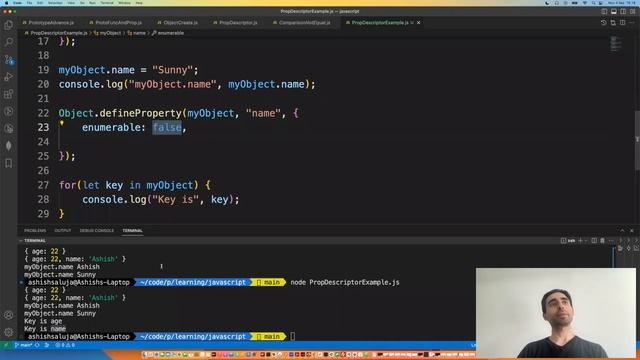Open the Accounts menu icon
Viewport: 640px width, 360px height.
pyautogui.click(x=9, y=315)
